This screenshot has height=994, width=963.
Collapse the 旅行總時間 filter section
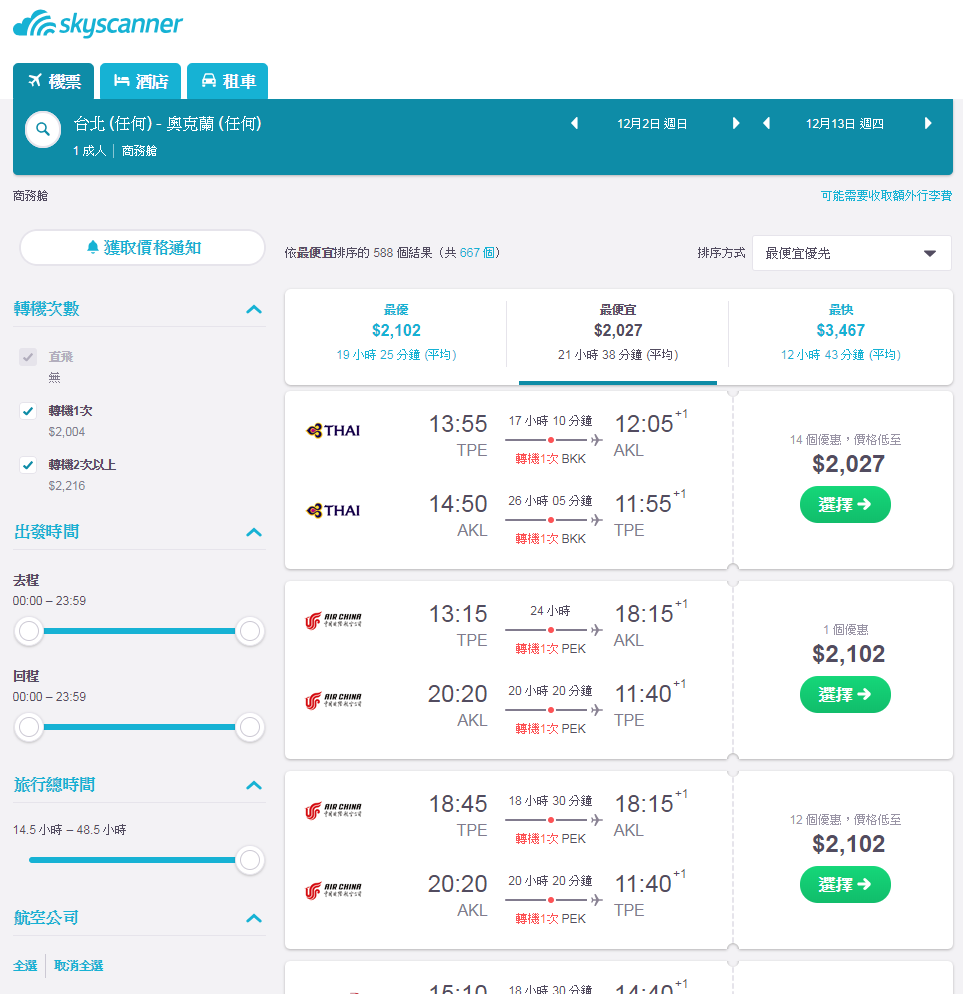coord(254,785)
